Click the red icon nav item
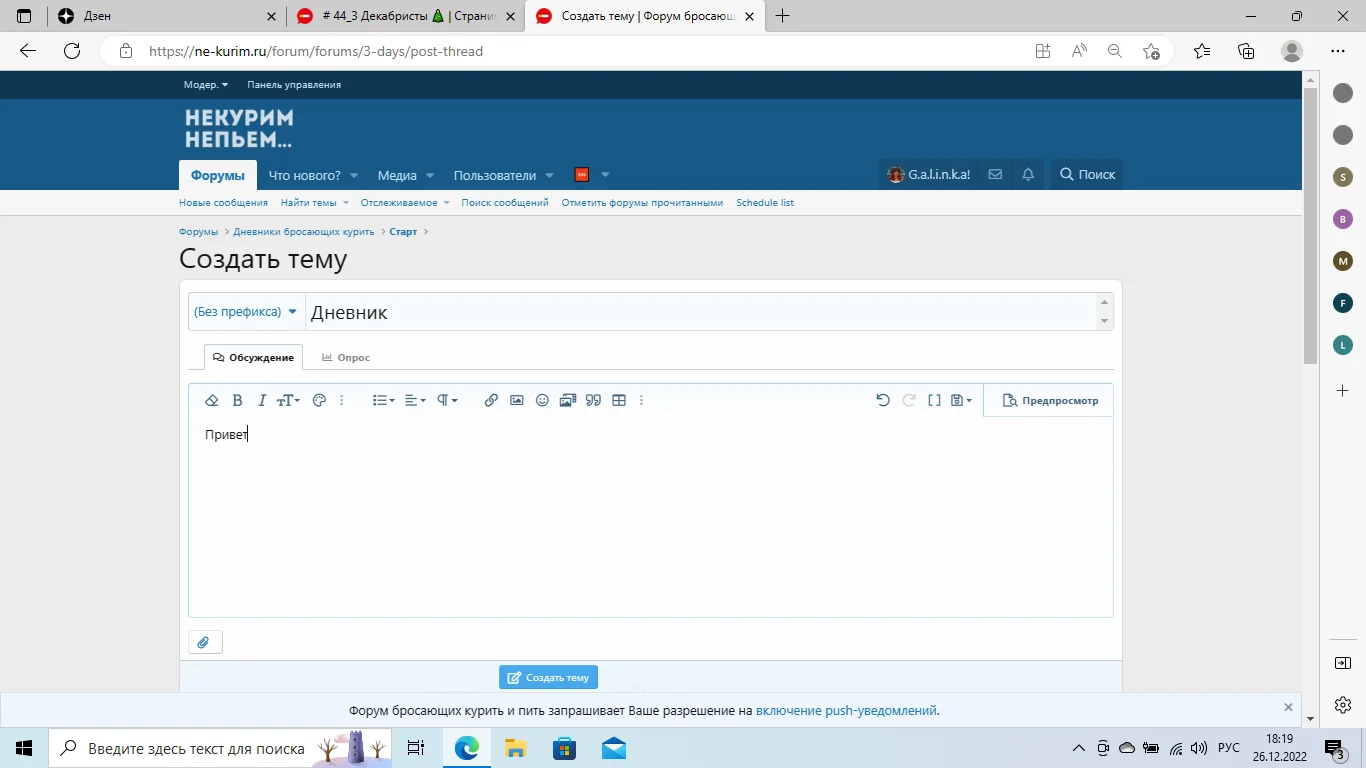Screen dimensions: 1366x768 (x=582, y=175)
